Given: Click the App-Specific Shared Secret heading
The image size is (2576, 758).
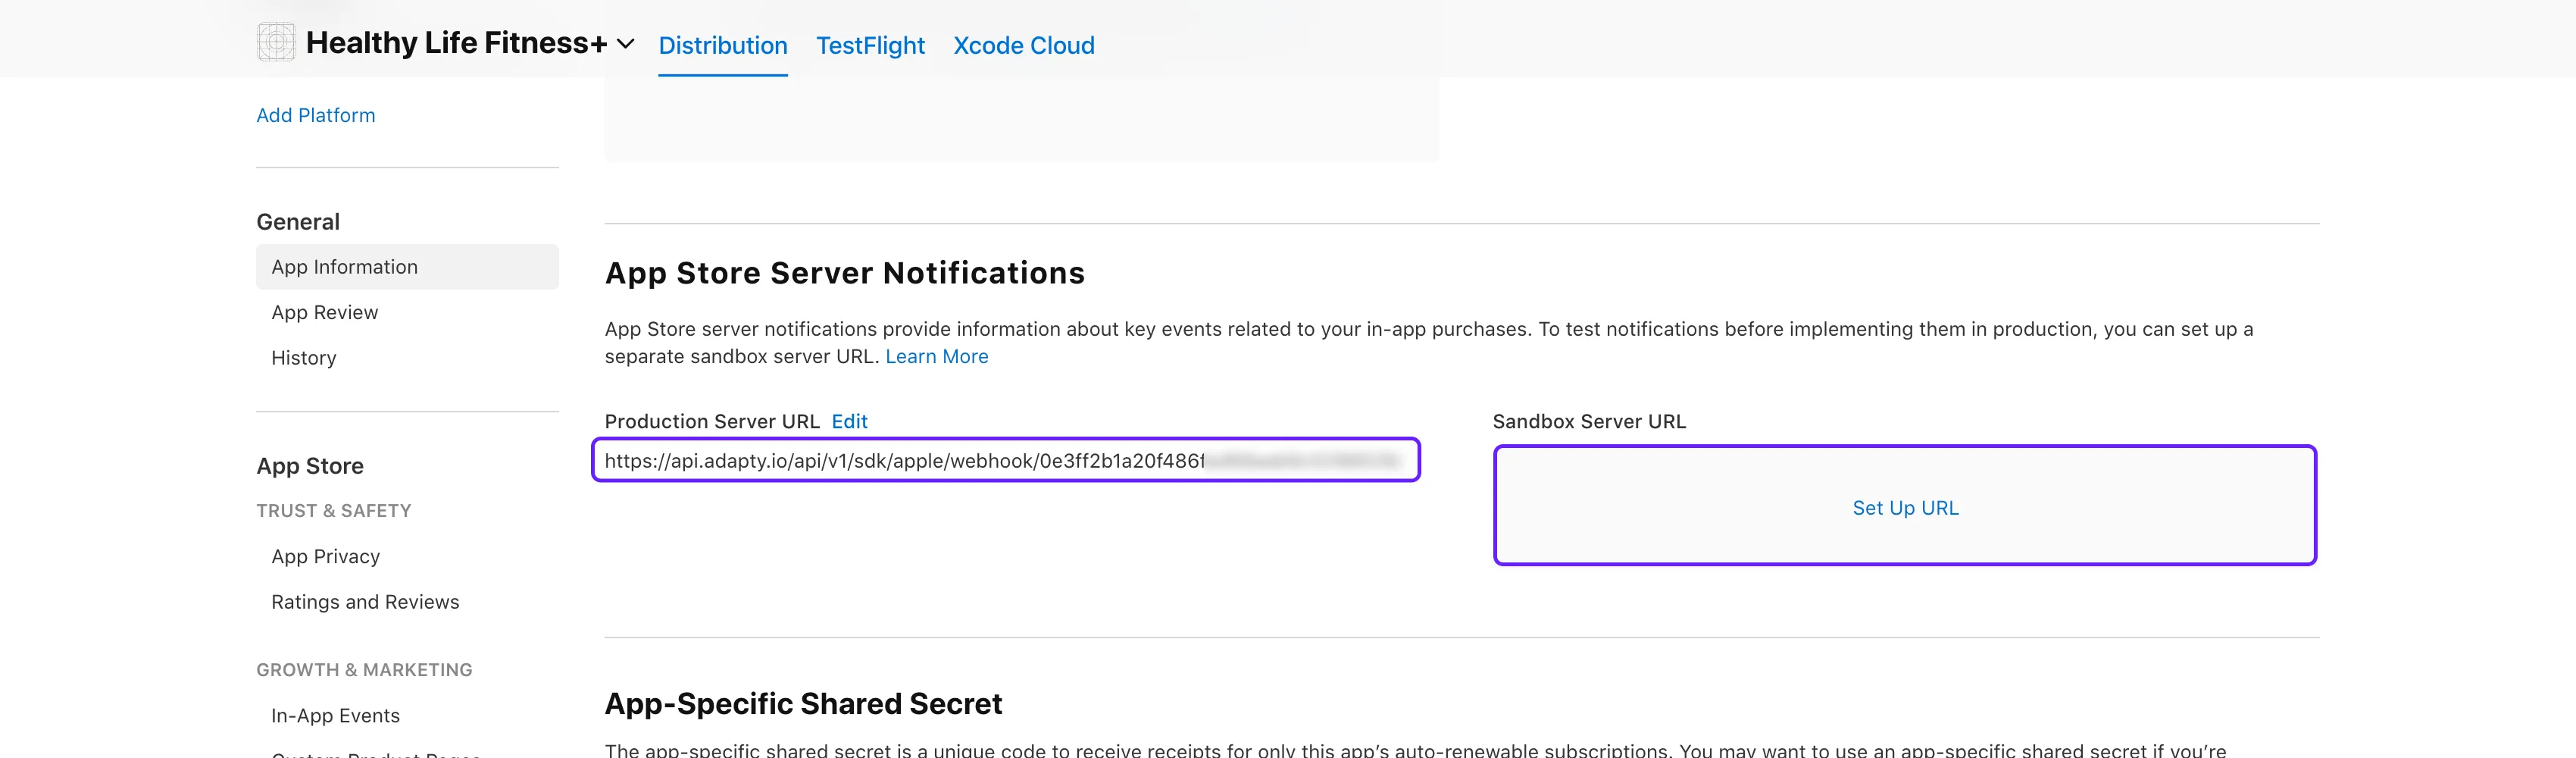Looking at the screenshot, I should pyautogui.click(x=802, y=704).
